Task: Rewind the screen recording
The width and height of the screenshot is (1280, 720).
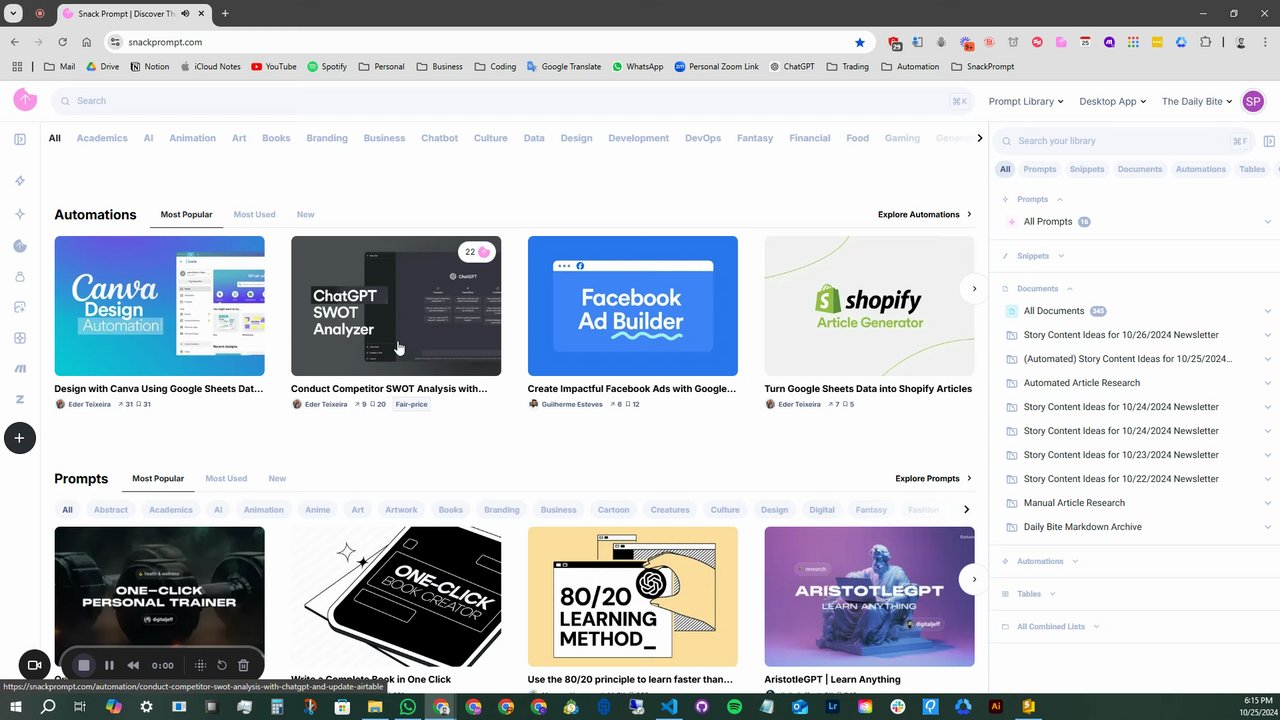Action: pyautogui.click(x=133, y=665)
